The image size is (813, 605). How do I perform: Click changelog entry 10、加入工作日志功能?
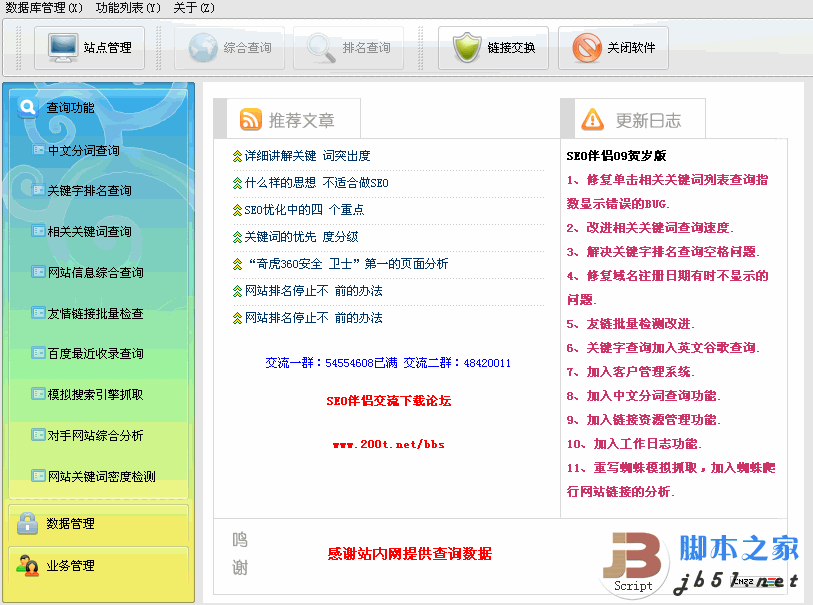[x=634, y=444]
